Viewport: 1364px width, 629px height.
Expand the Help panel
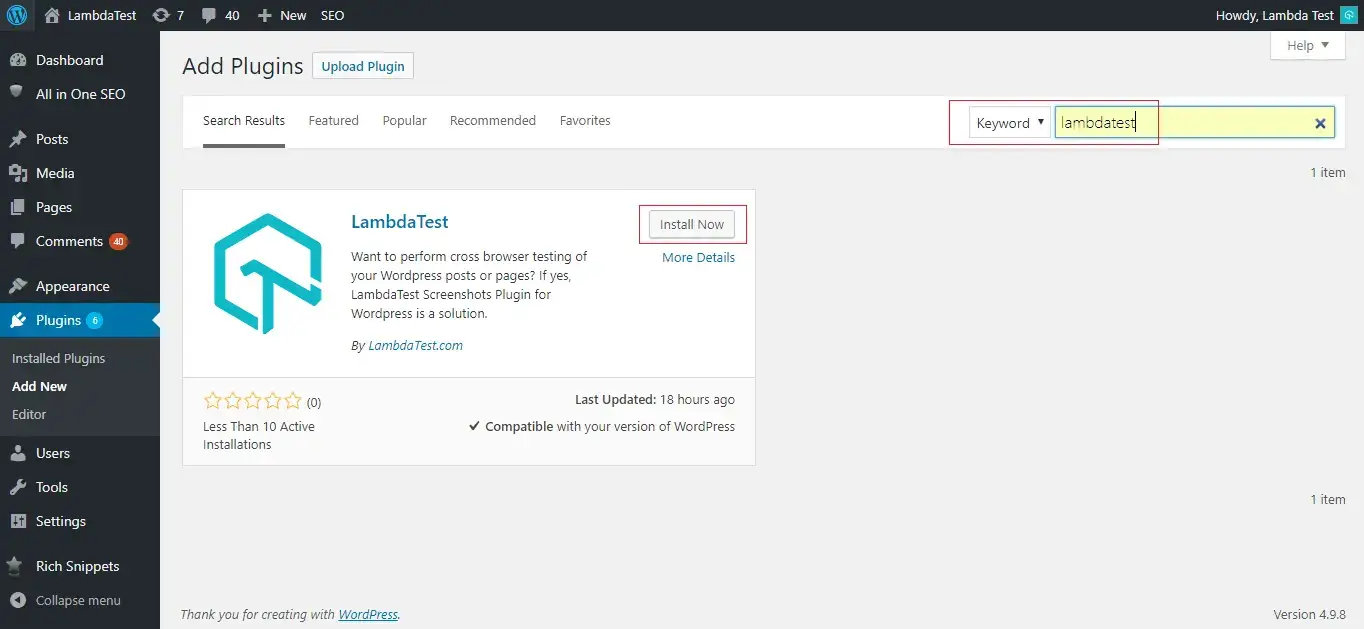pos(1306,45)
